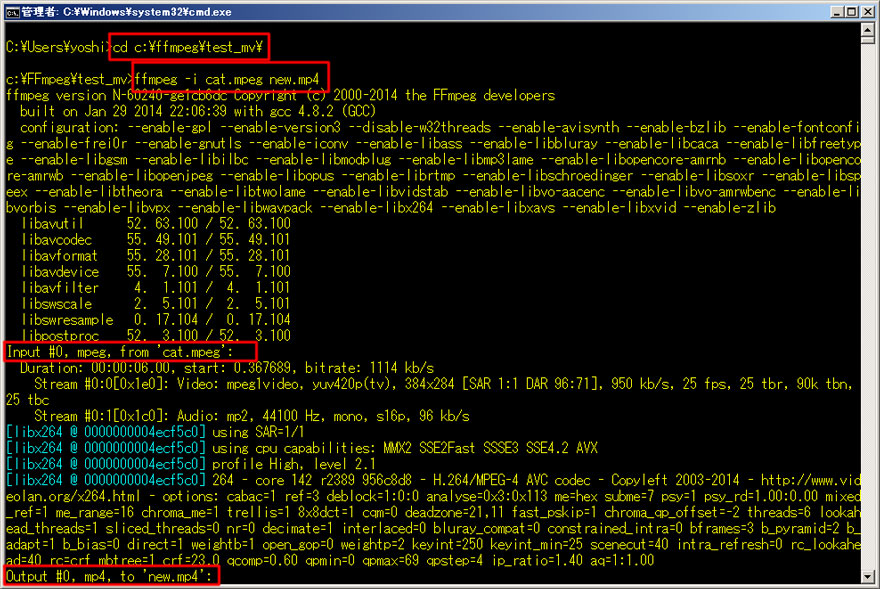The width and height of the screenshot is (880, 589).
Task: Click the 'built on Jan 29 2014' line
Action: 198,111
